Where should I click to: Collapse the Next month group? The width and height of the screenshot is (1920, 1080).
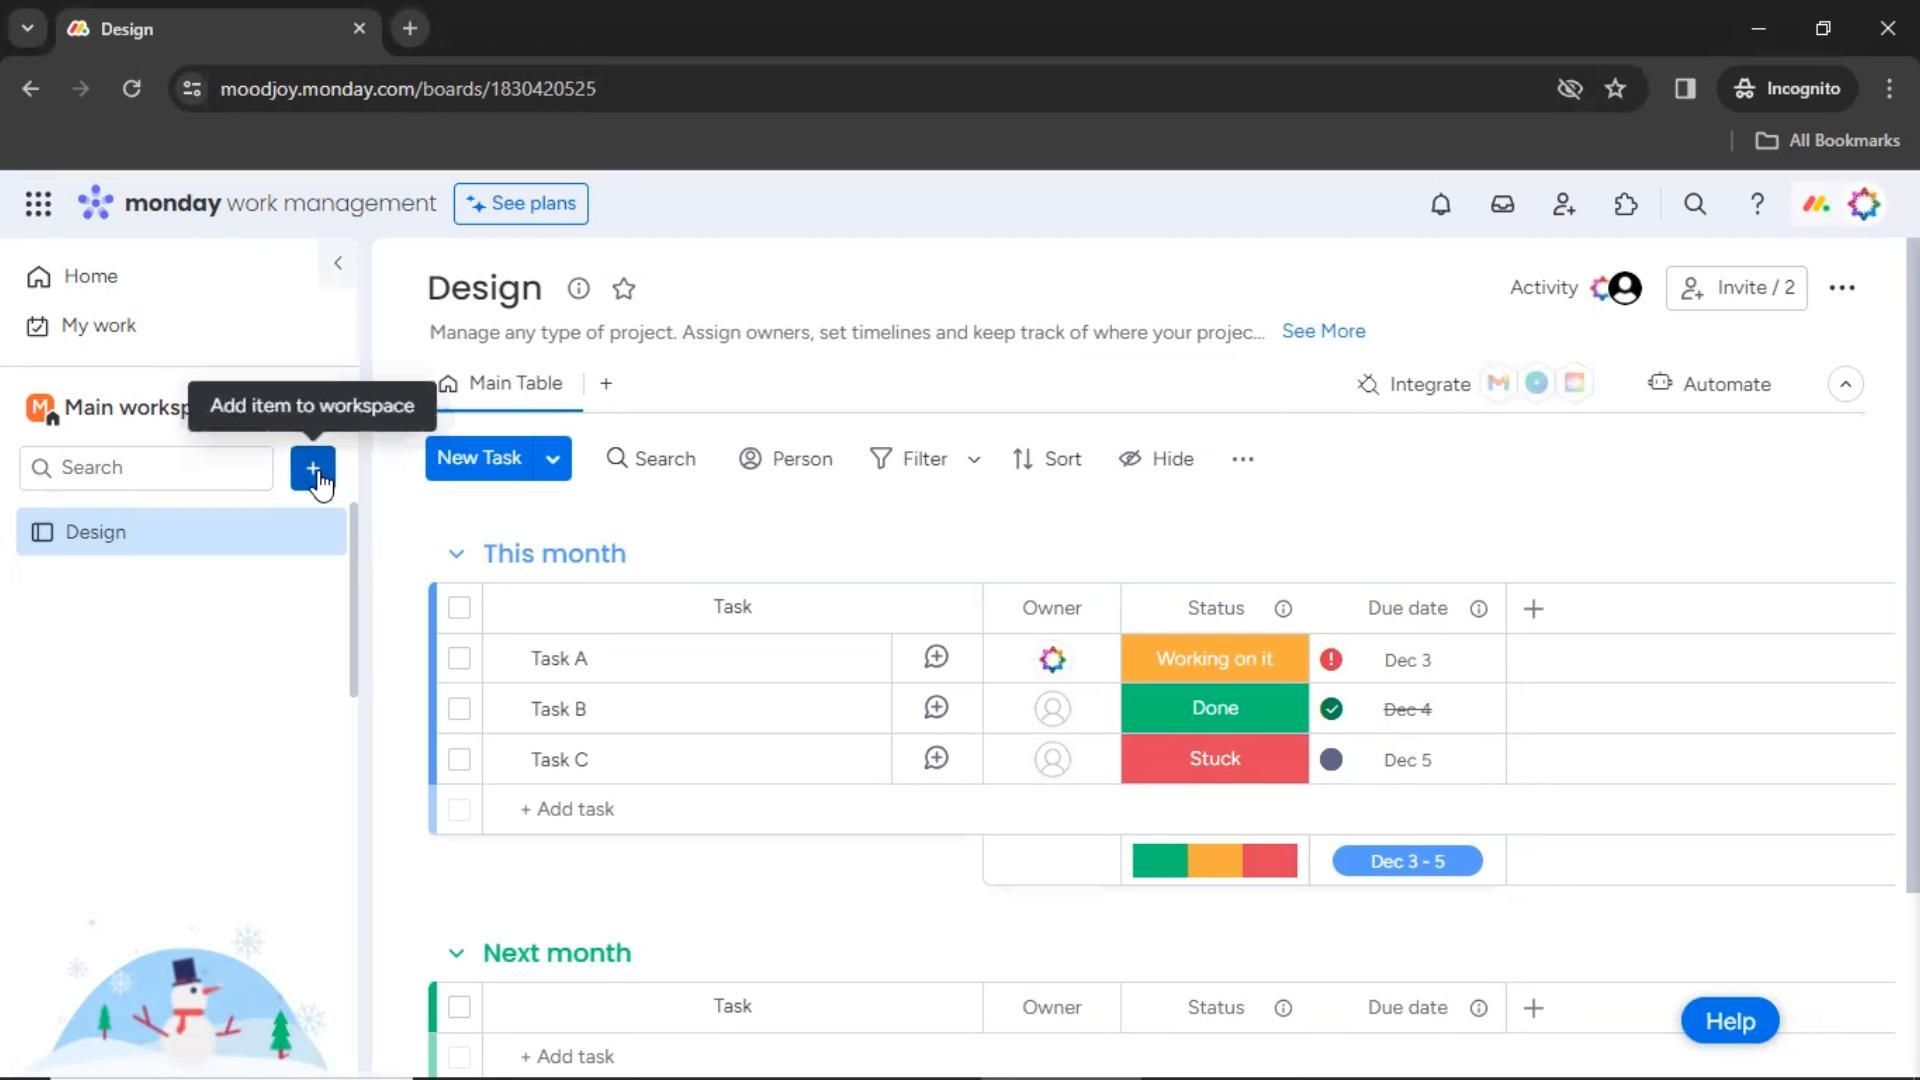coord(456,953)
